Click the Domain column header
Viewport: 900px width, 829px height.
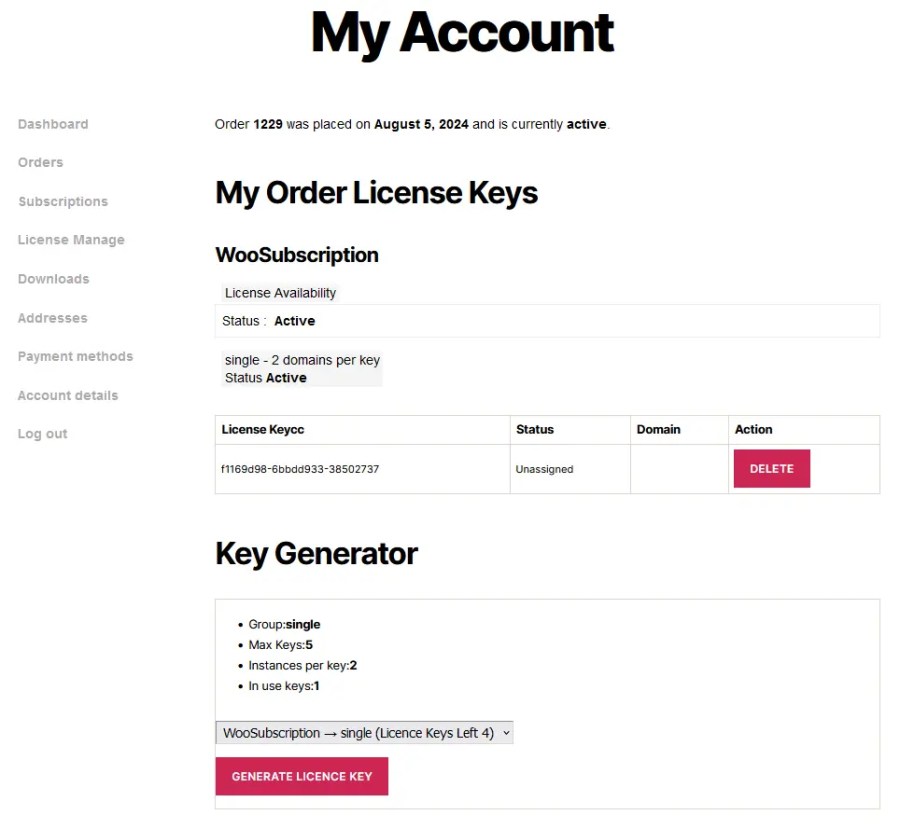(658, 429)
